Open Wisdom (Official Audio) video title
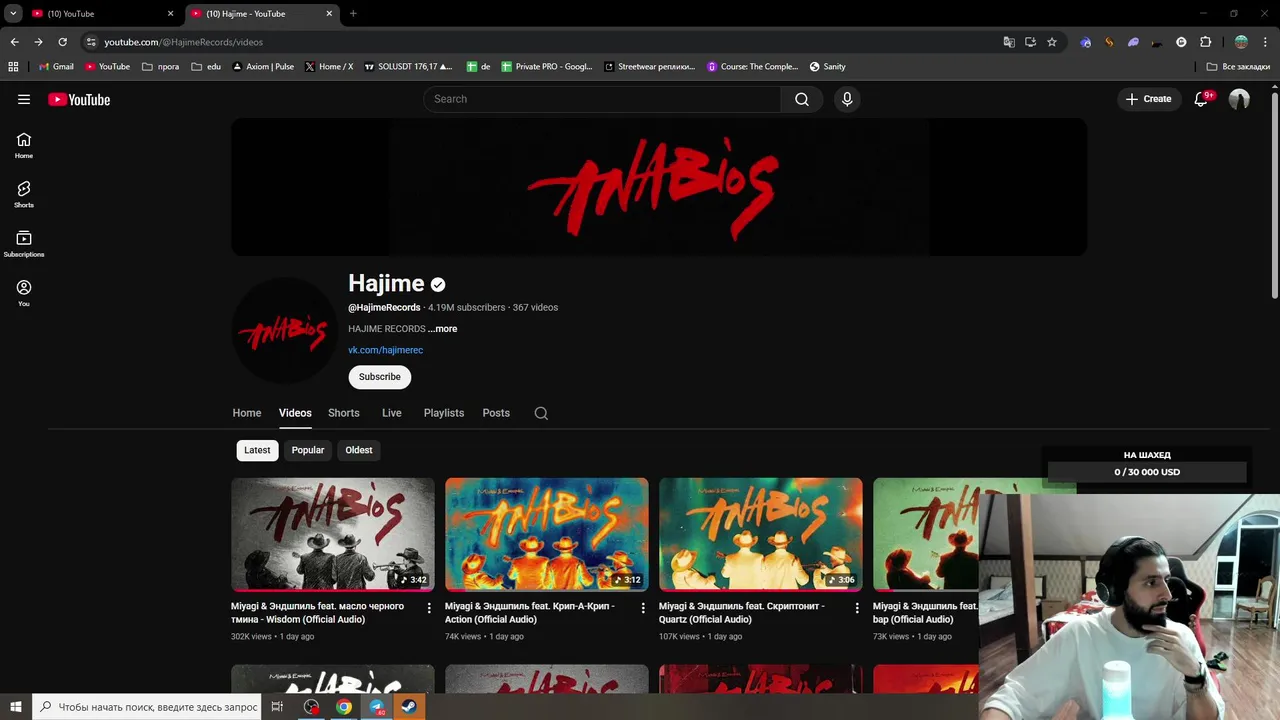Viewport: 1280px width, 720px height. (x=318, y=613)
